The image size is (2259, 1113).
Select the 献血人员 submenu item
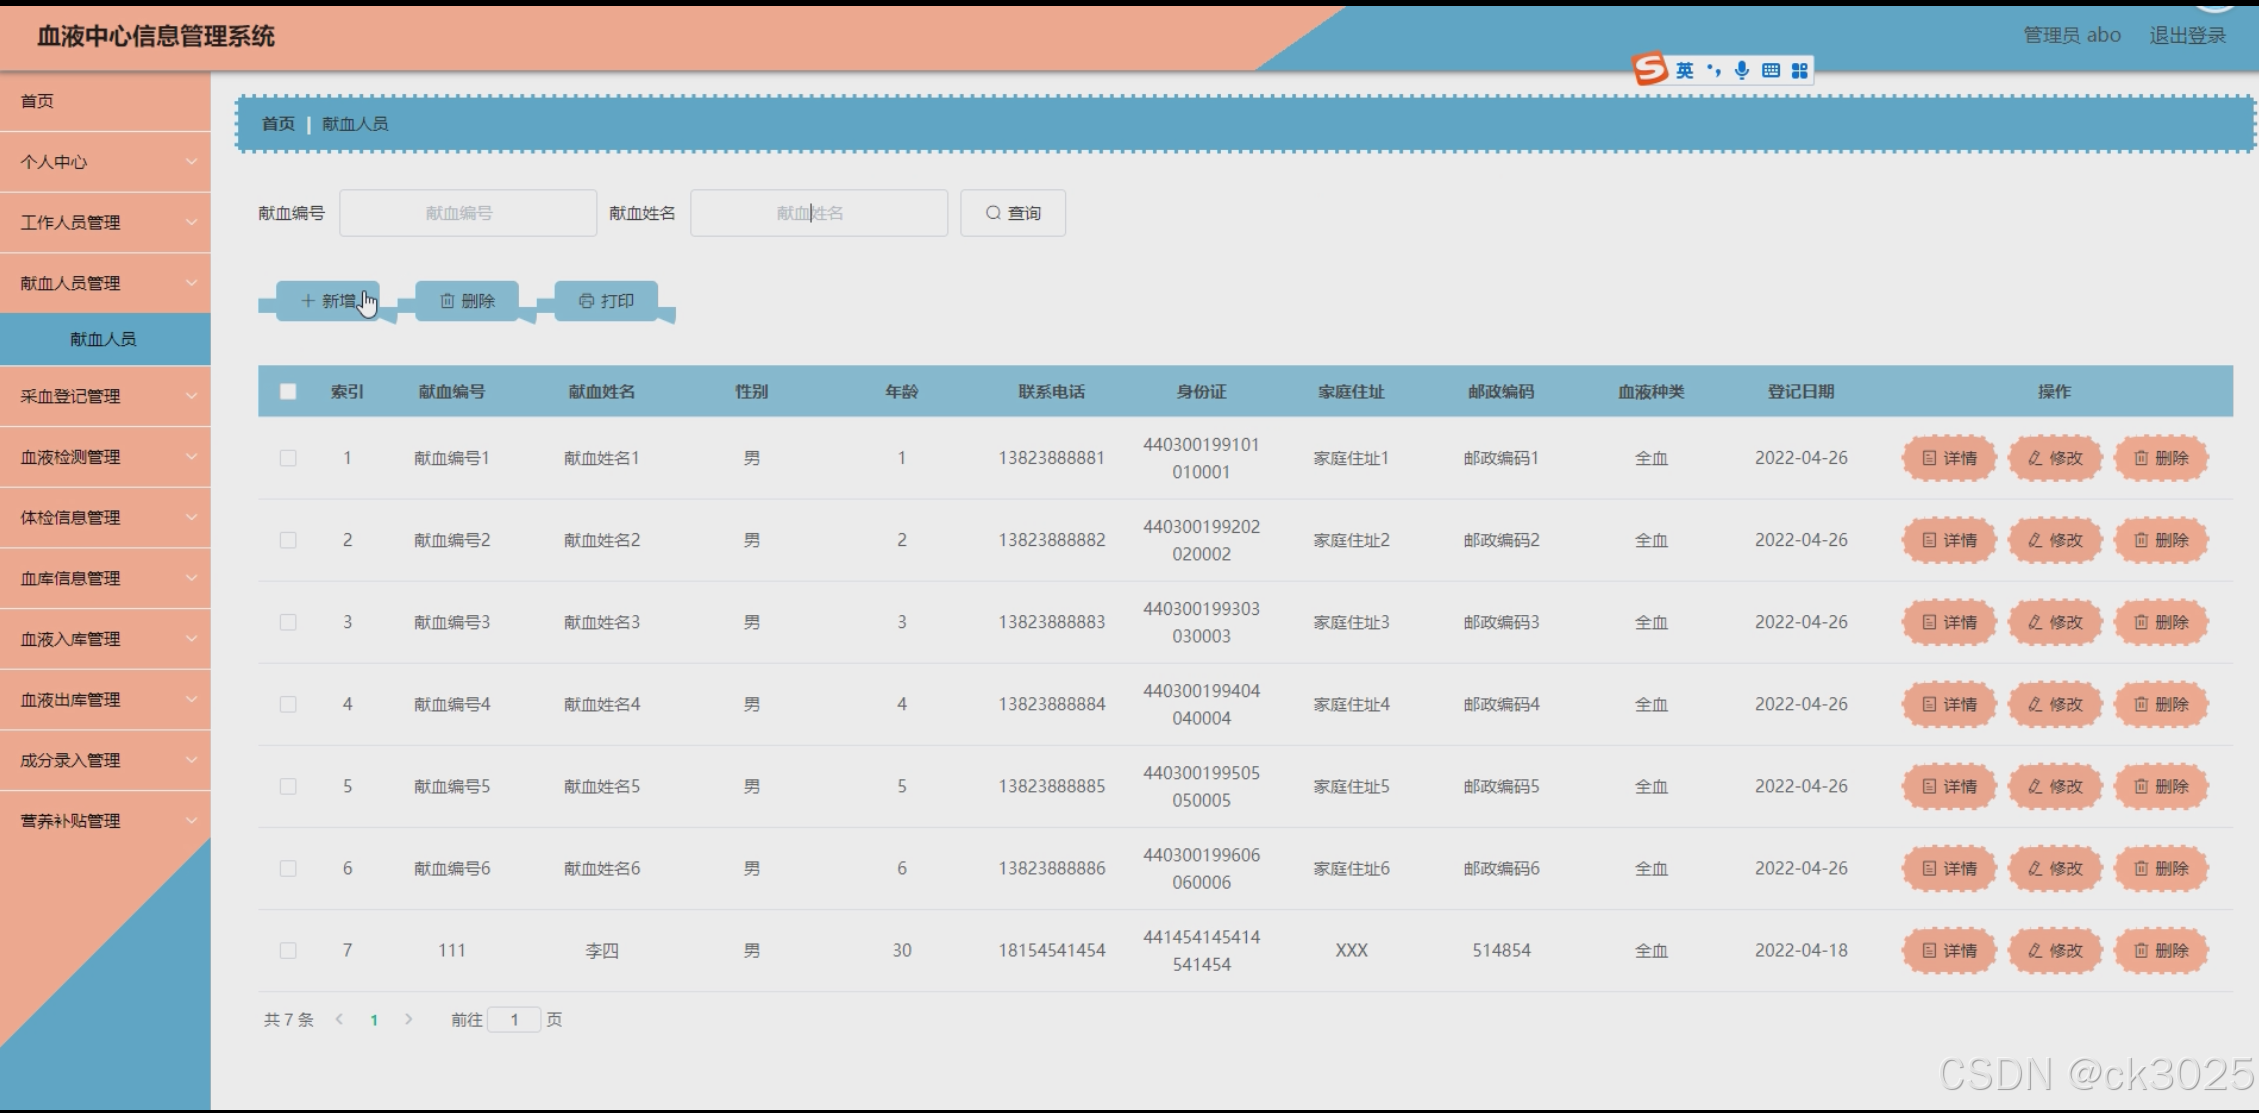click(103, 339)
